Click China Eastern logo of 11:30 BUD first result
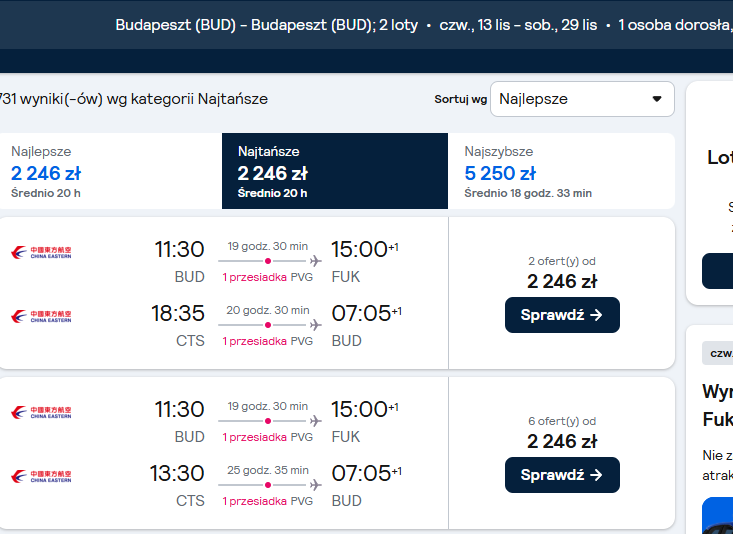The height and width of the screenshot is (534, 733). pyautogui.click(x=41, y=253)
